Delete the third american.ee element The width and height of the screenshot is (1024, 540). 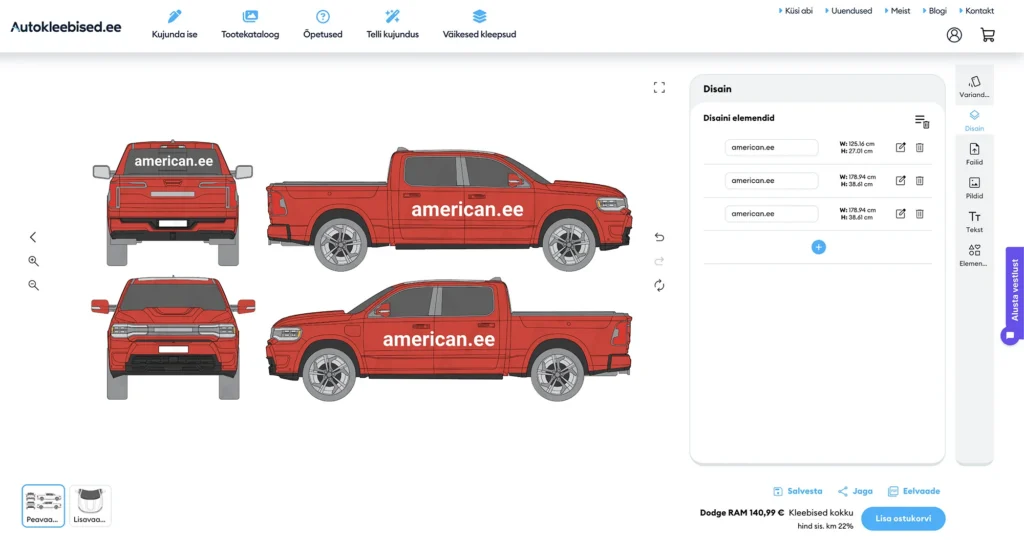[920, 214]
